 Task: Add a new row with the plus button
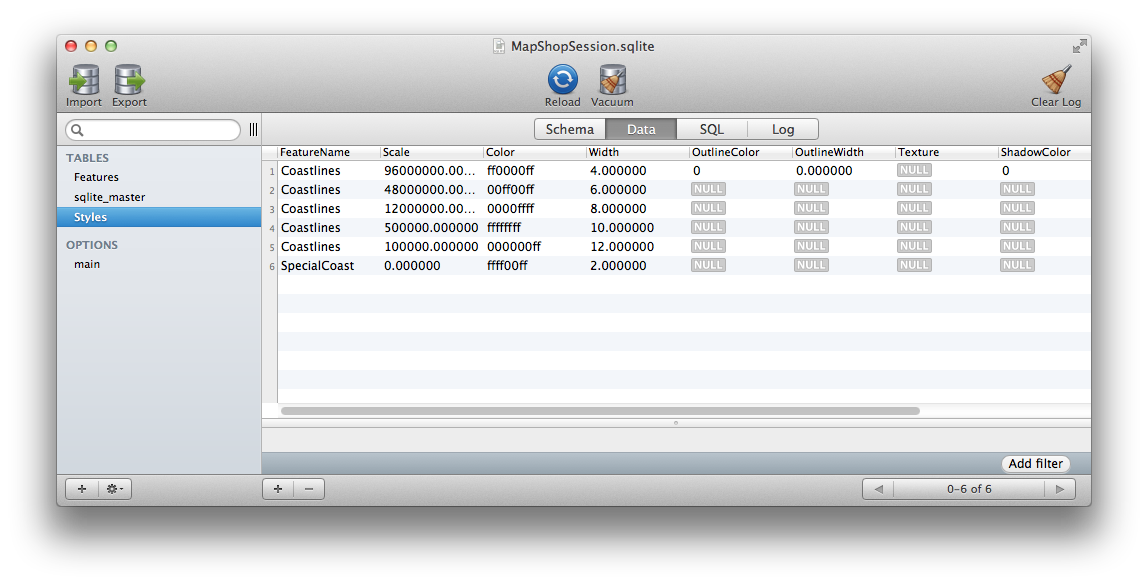click(x=277, y=489)
